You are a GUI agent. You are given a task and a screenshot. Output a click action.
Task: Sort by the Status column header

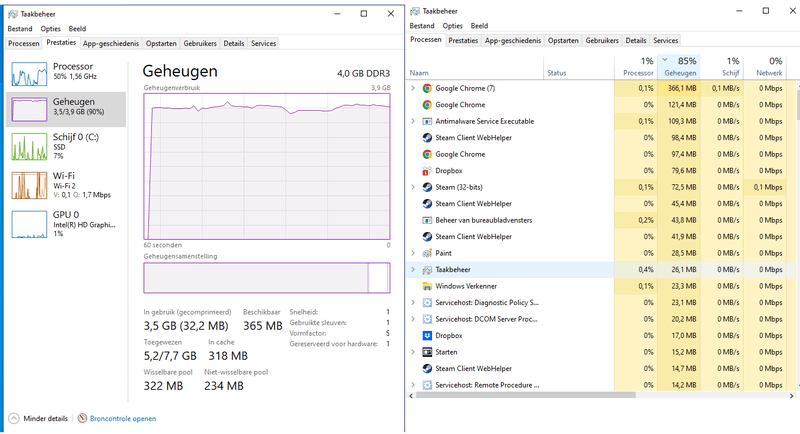579,67
